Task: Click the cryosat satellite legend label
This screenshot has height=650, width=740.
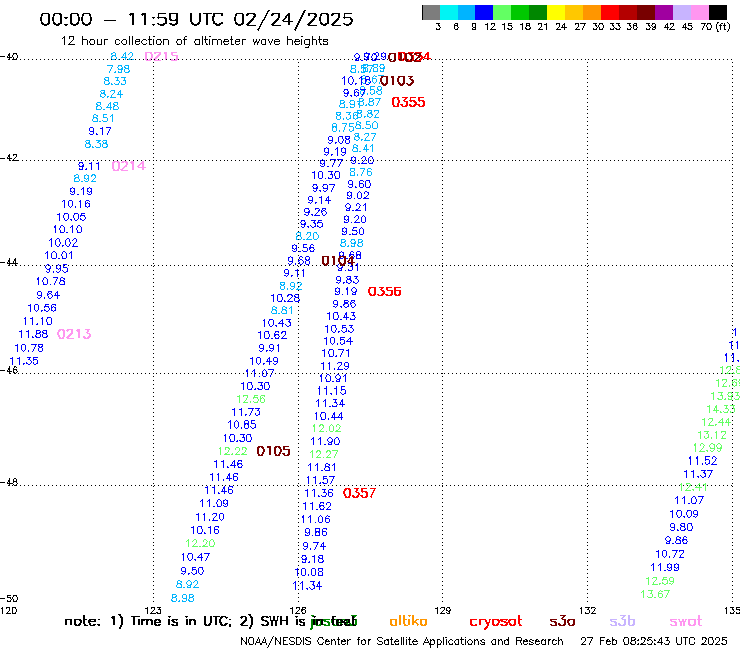Action: click(x=496, y=621)
